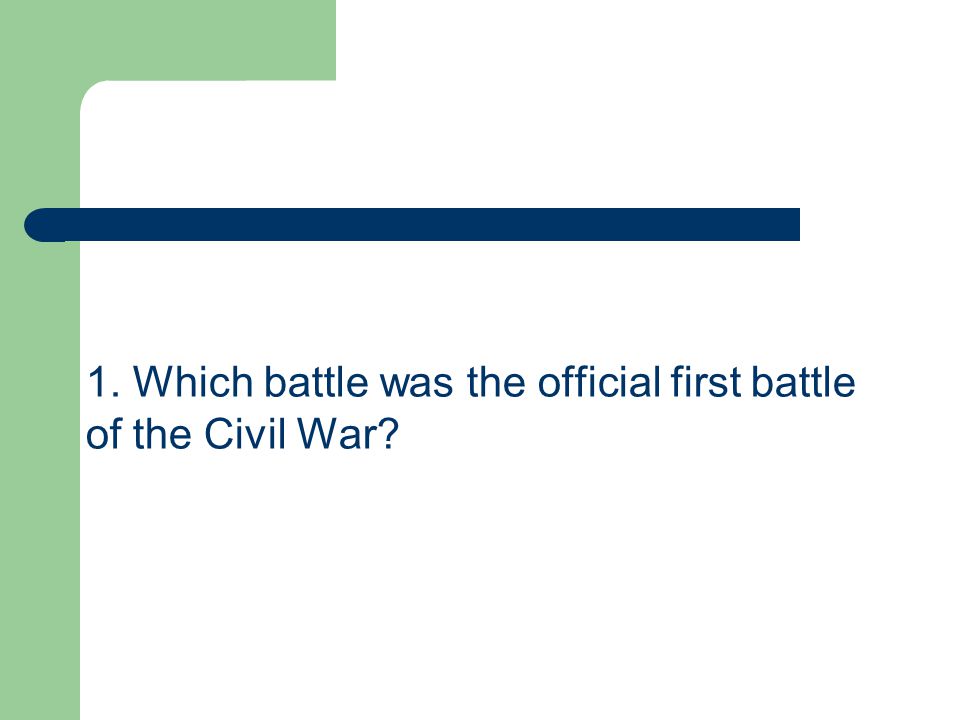The height and width of the screenshot is (720, 960).
Task: Select the green left sidebar strip
Action: [40, 478]
